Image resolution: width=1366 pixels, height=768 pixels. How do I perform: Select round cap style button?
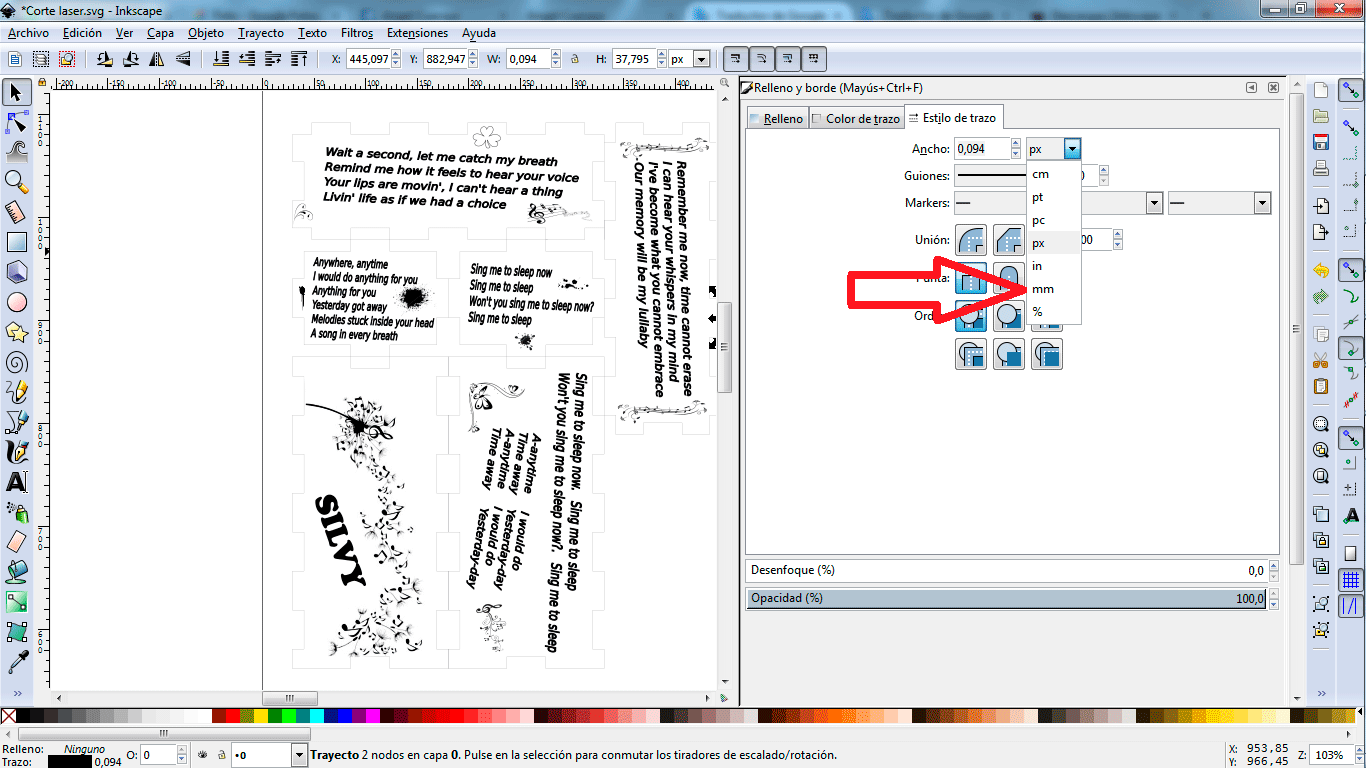pos(1008,278)
